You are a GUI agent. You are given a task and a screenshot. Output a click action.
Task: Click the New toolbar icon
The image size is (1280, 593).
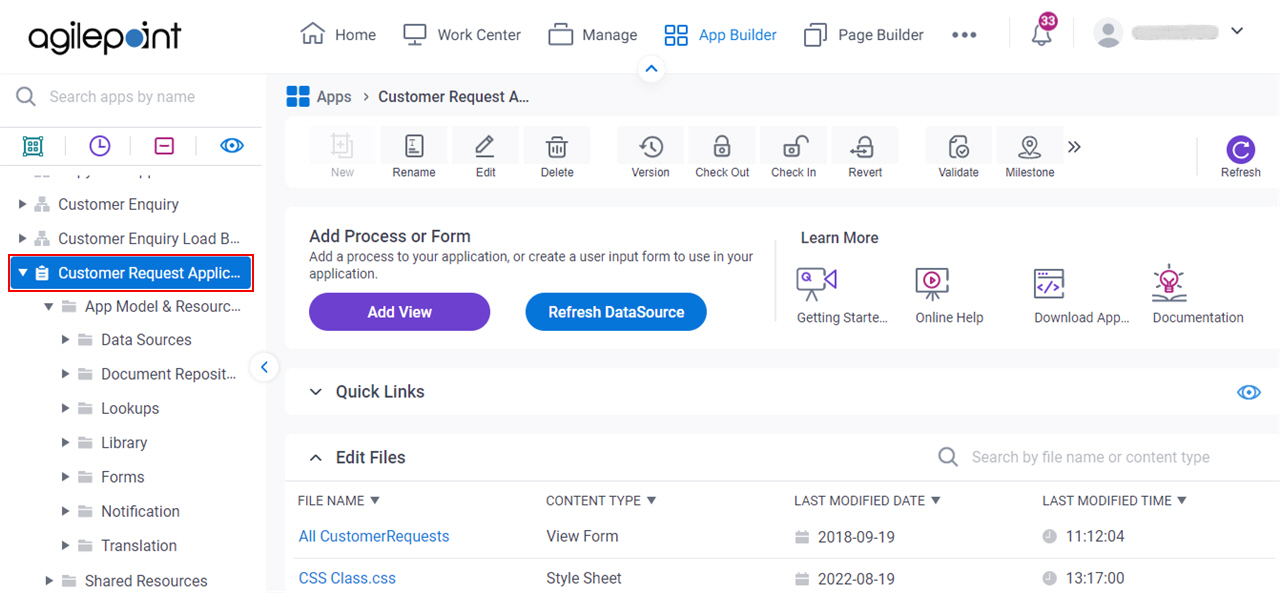[342, 147]
